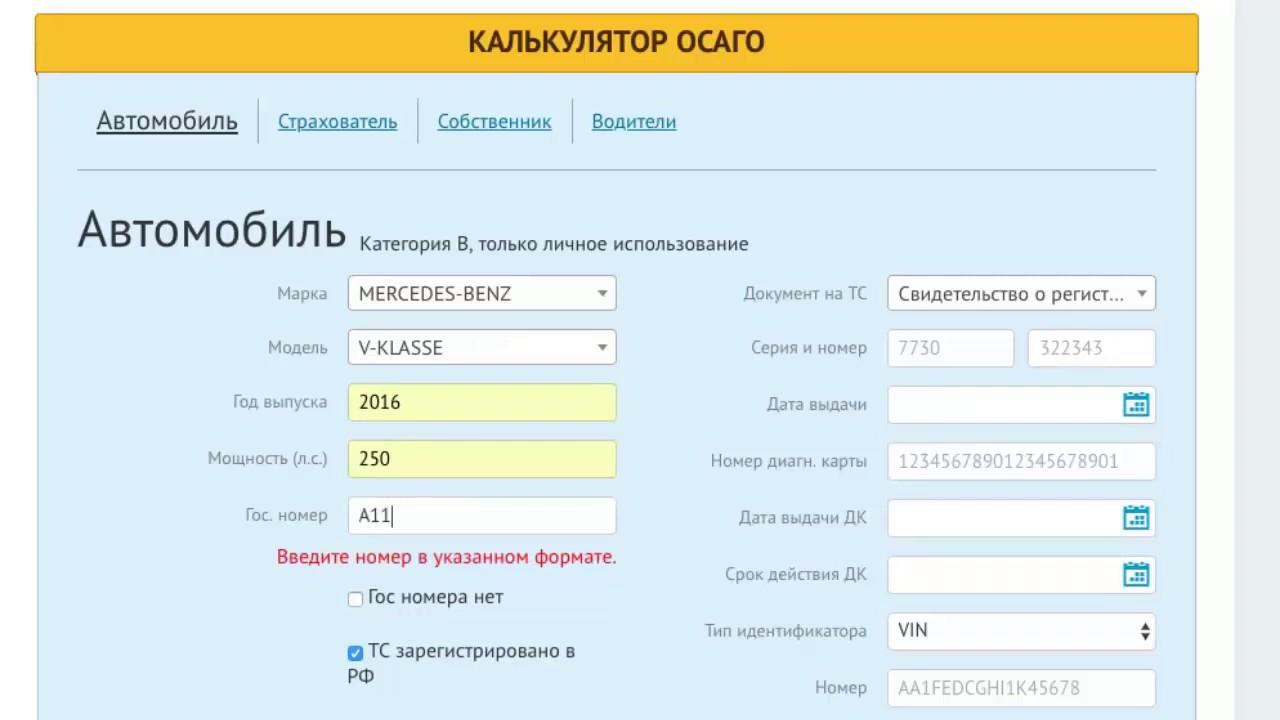
Task: Click the Введите номер в указанном формате error
Action: point(446,557)
